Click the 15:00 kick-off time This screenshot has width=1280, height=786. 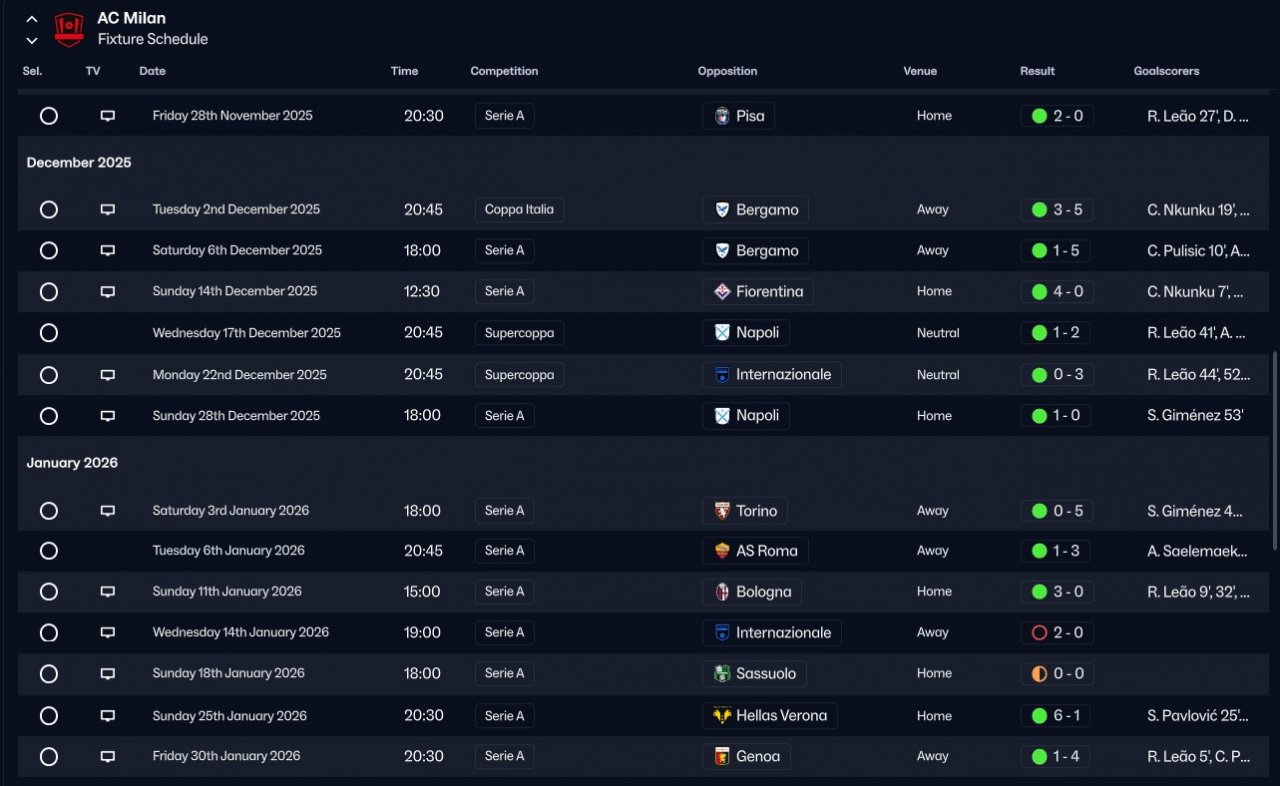coord(422,592)
